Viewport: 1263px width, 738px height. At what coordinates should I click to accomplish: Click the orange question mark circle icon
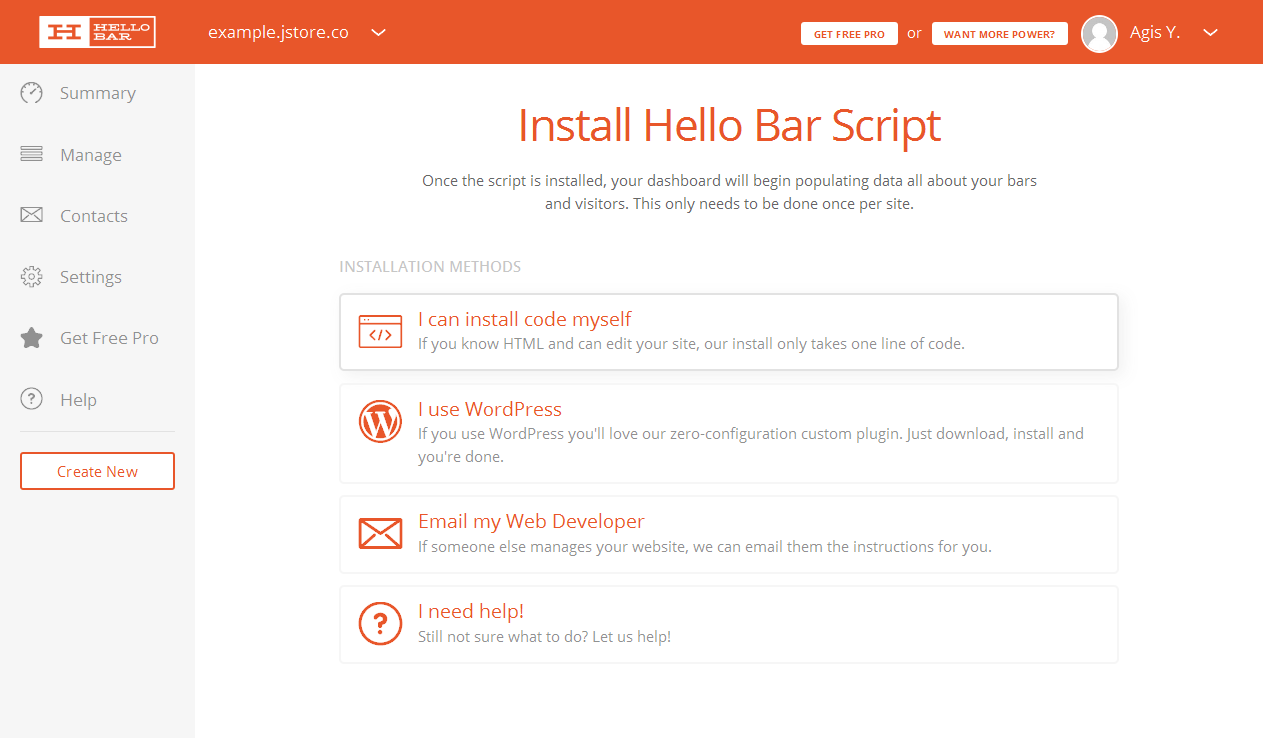[380, 624]
